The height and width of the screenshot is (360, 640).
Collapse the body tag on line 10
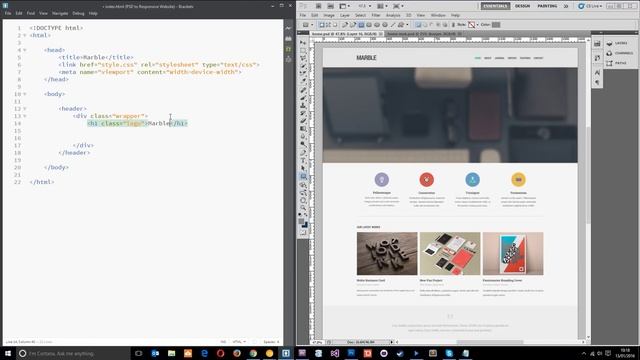pyautogui.click(x=24, y=94)
